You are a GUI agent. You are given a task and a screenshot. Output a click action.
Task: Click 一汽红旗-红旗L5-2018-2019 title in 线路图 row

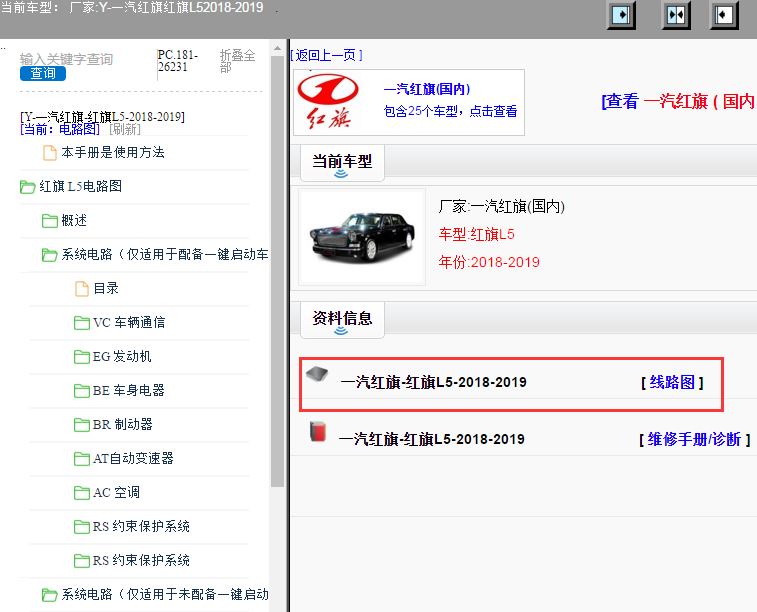pyautogui.click(x=434, y=383)
